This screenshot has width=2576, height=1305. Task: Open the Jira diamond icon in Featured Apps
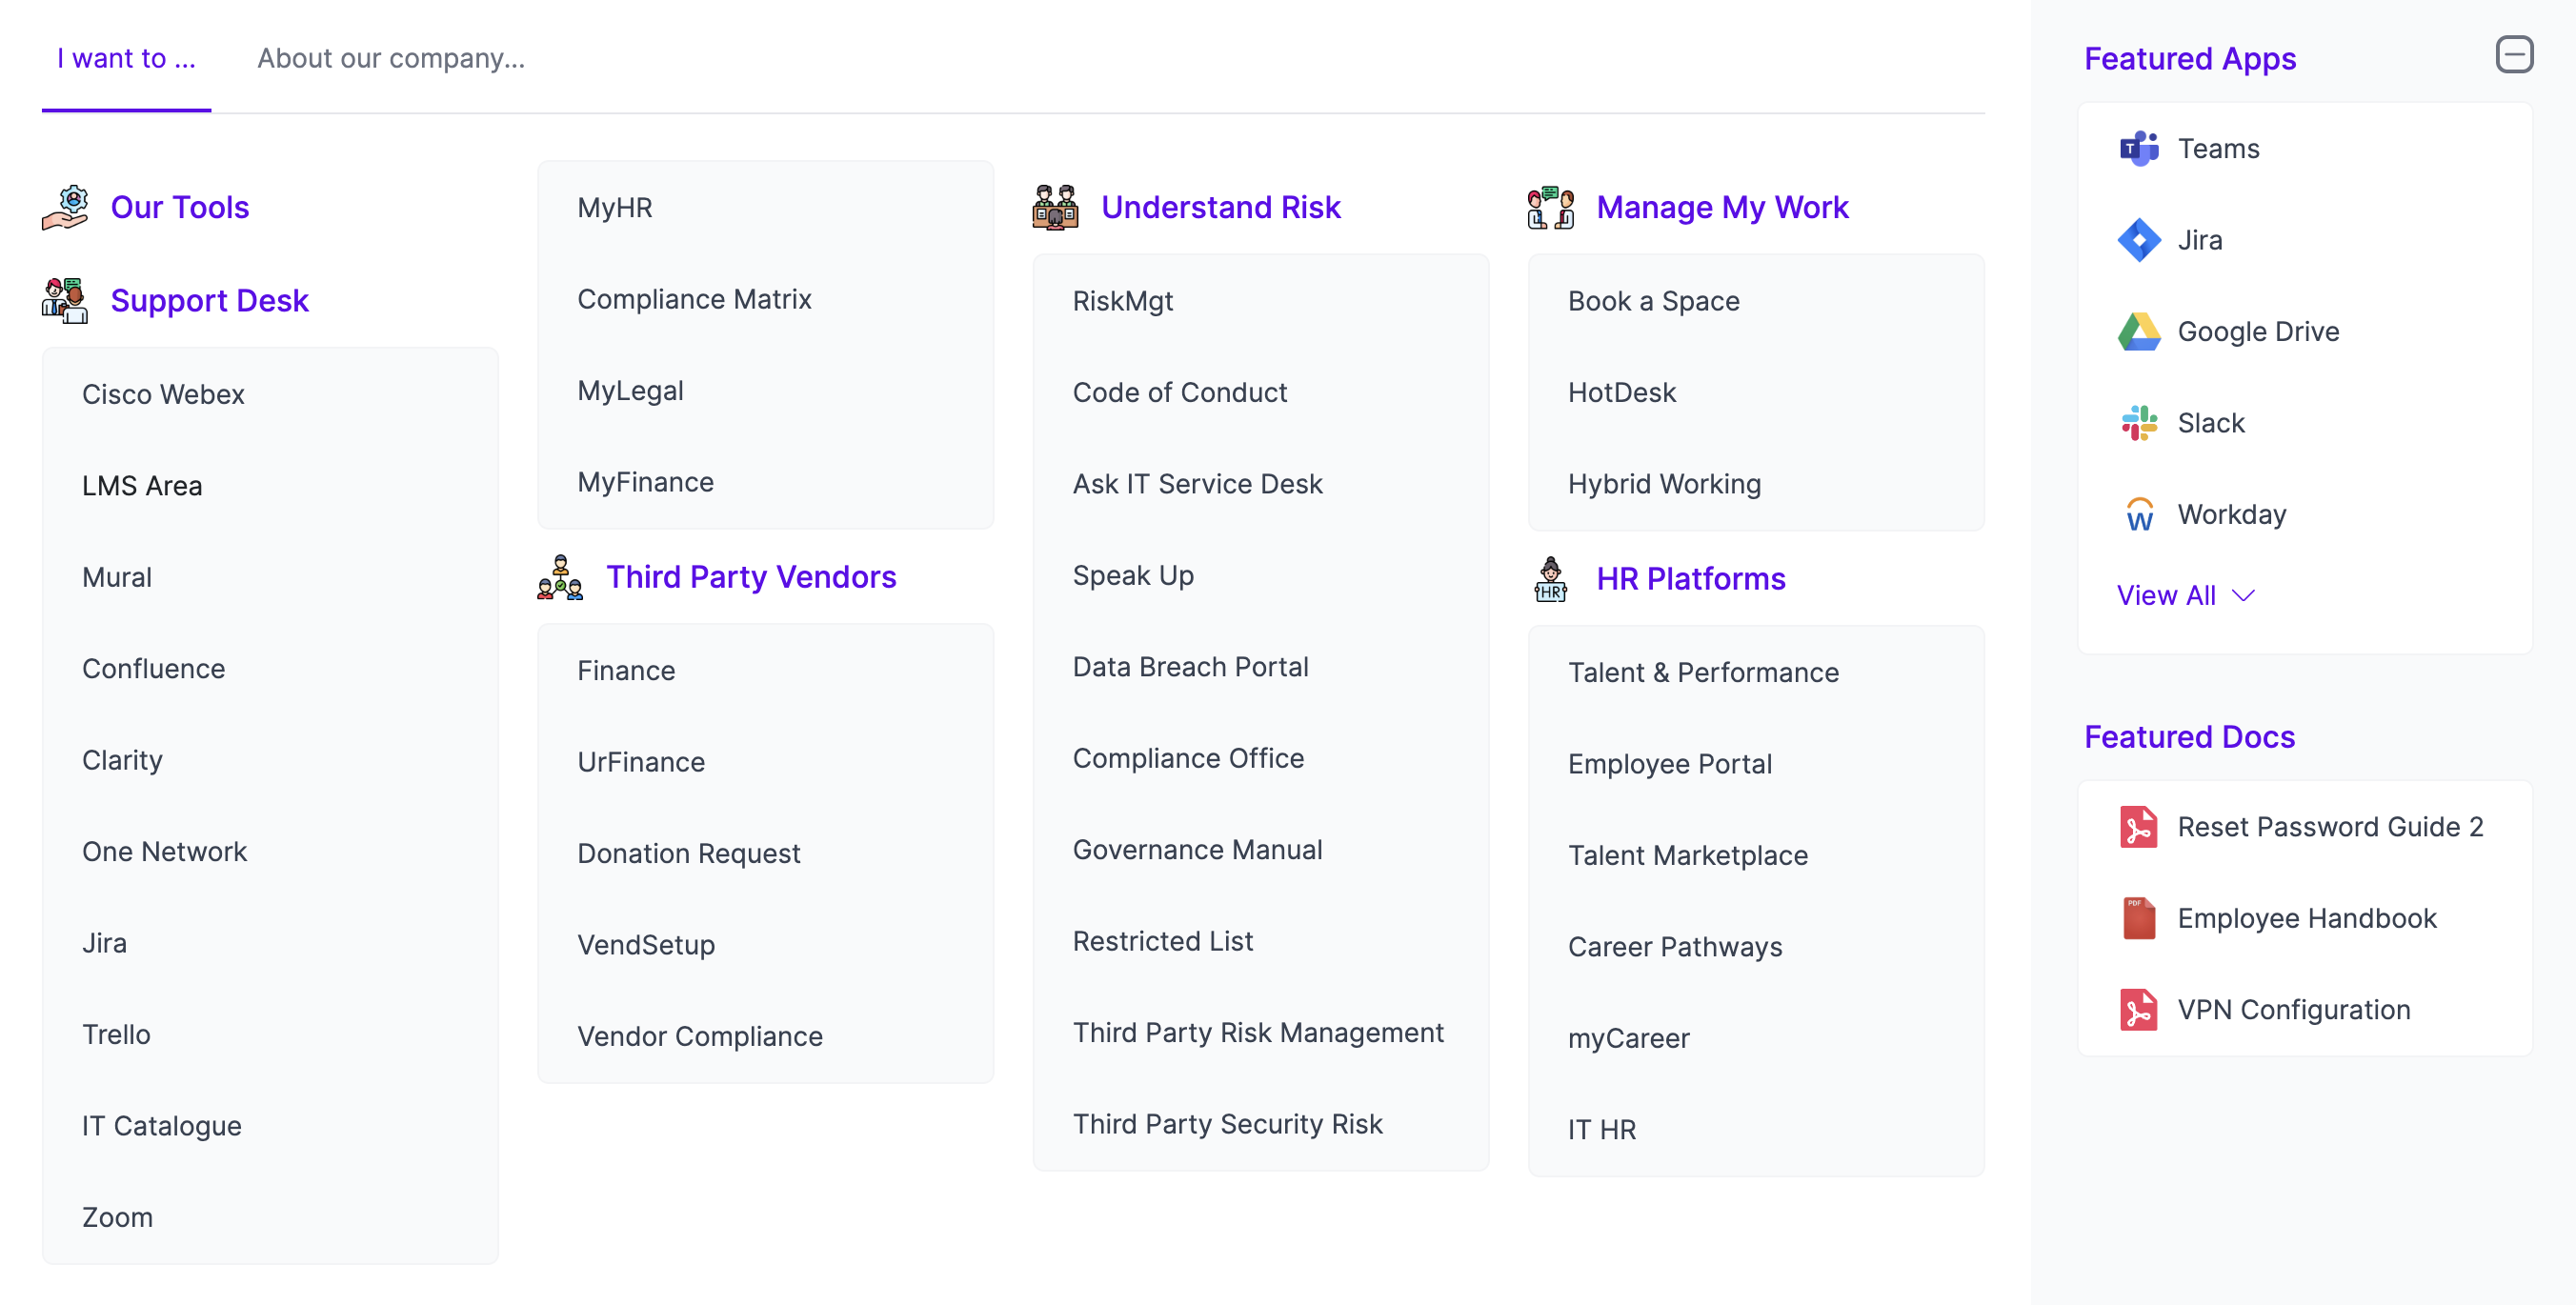2139,240
